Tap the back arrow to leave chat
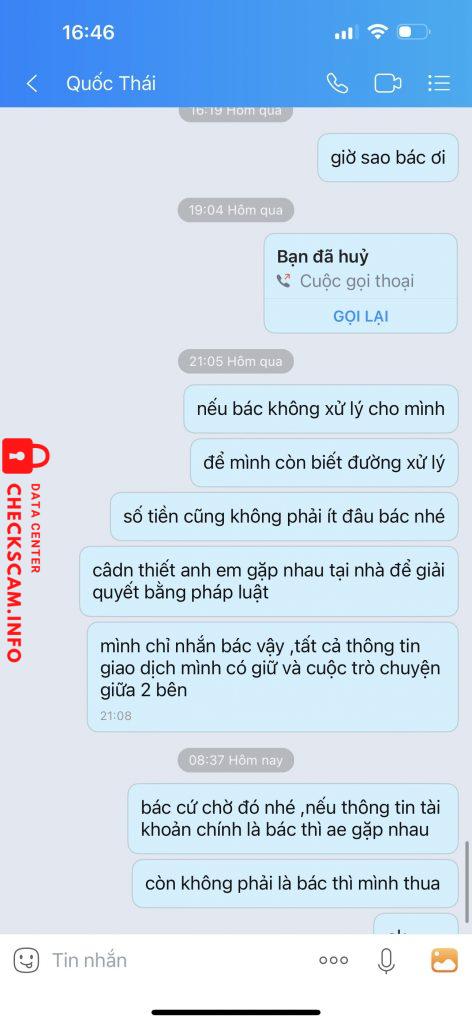 (31, 83)
